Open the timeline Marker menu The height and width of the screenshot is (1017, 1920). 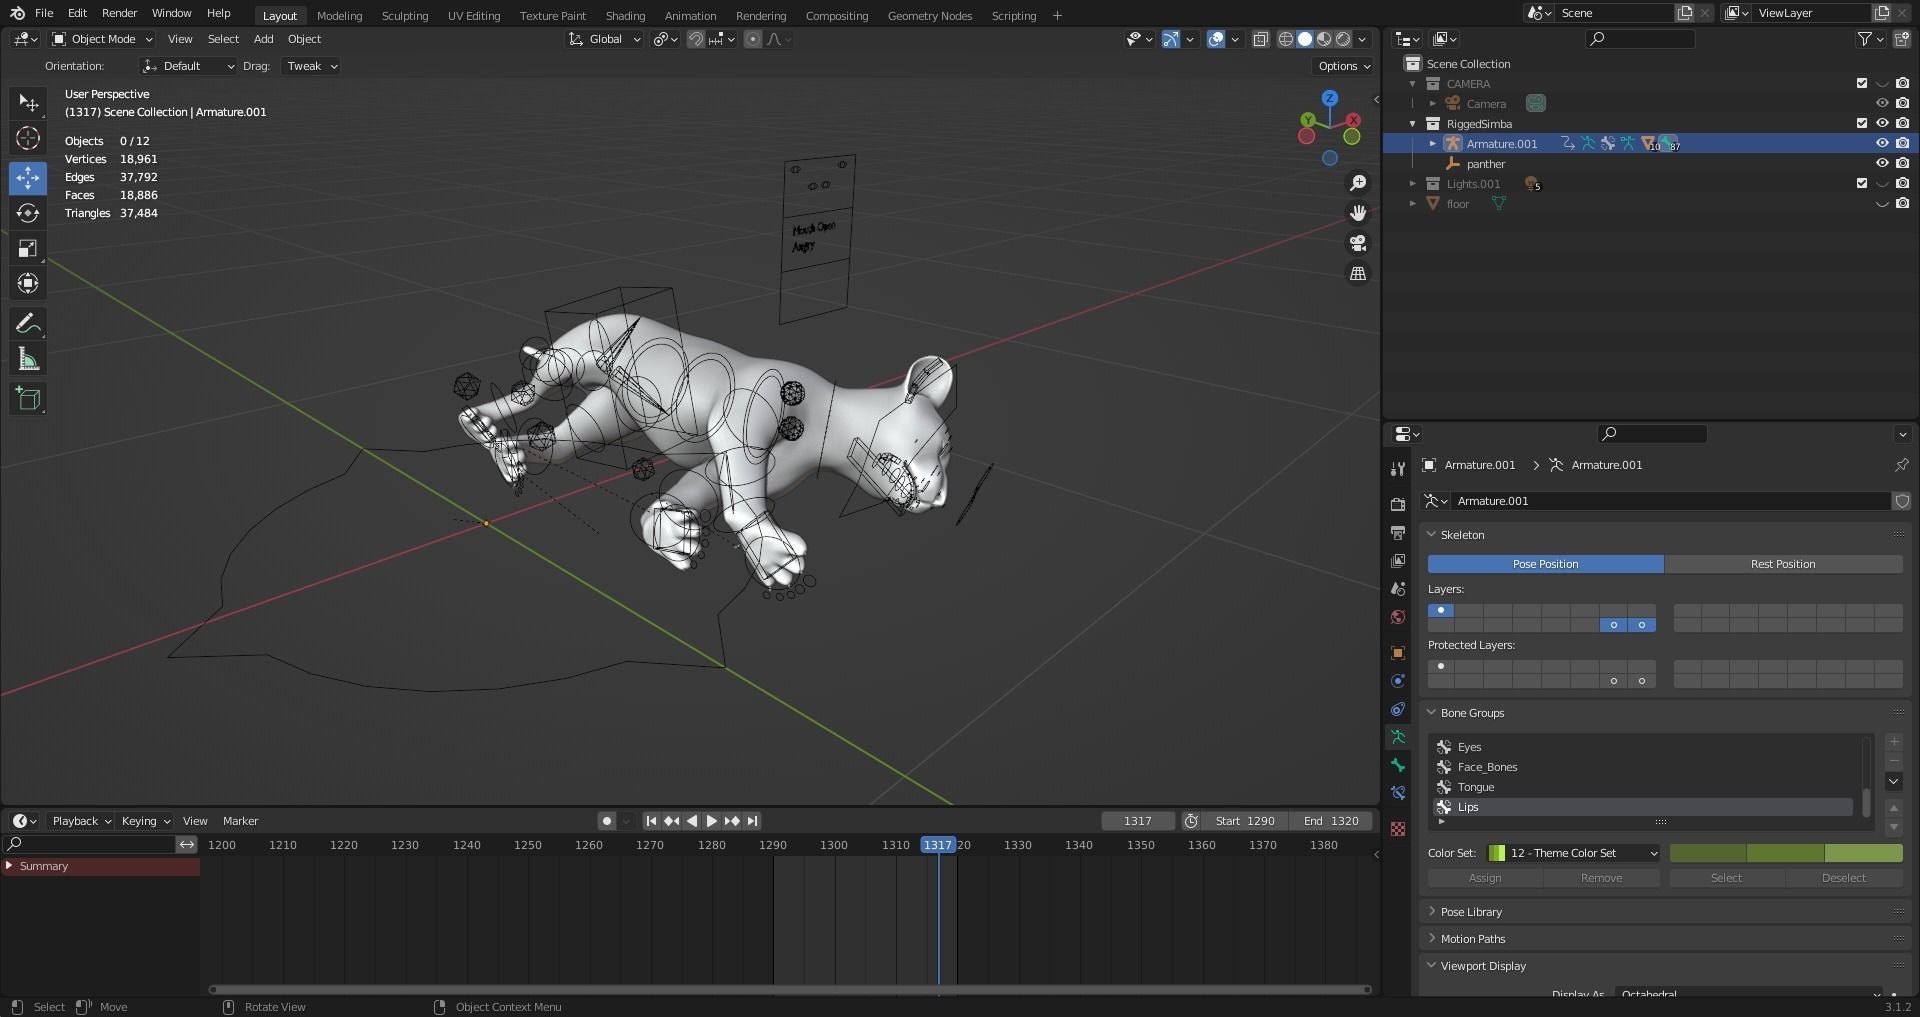pyautogui.click(x=240, y=821)
